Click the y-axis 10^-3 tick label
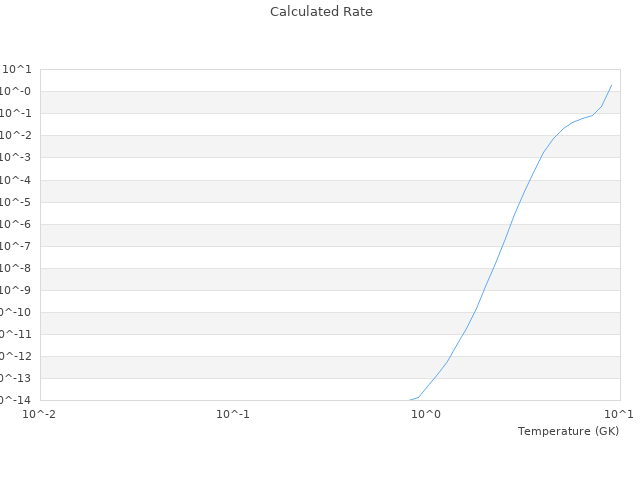 pyautogui.click(x=16, y=158)
